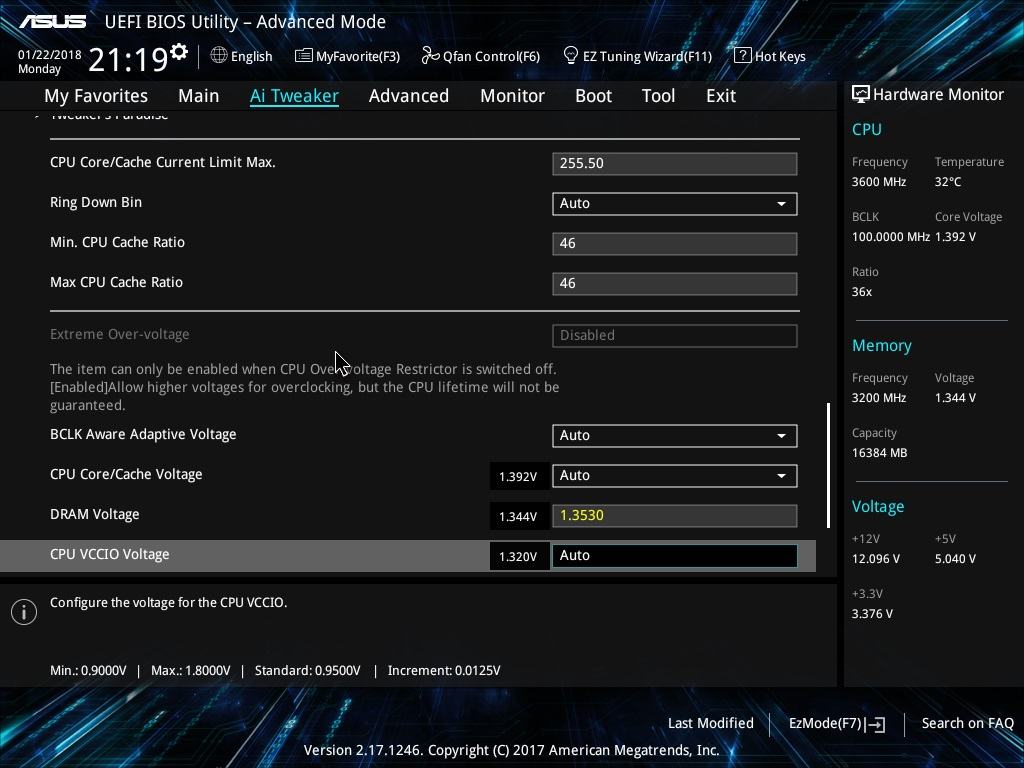The height and width of the screenshot is (768, 1024).
Task: Select the DRAM Voltage label
Action: (x=95, y=515)
